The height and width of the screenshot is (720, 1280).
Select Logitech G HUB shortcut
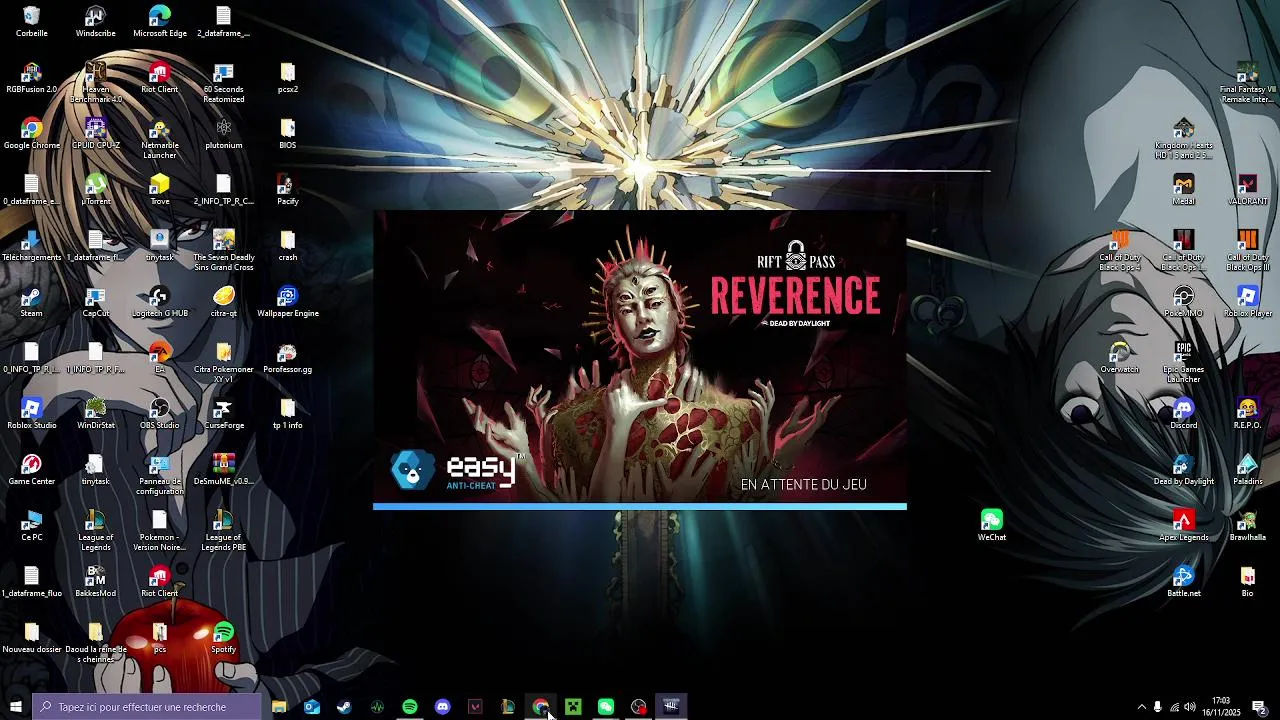pyautogui.click(x=160, y=302)
